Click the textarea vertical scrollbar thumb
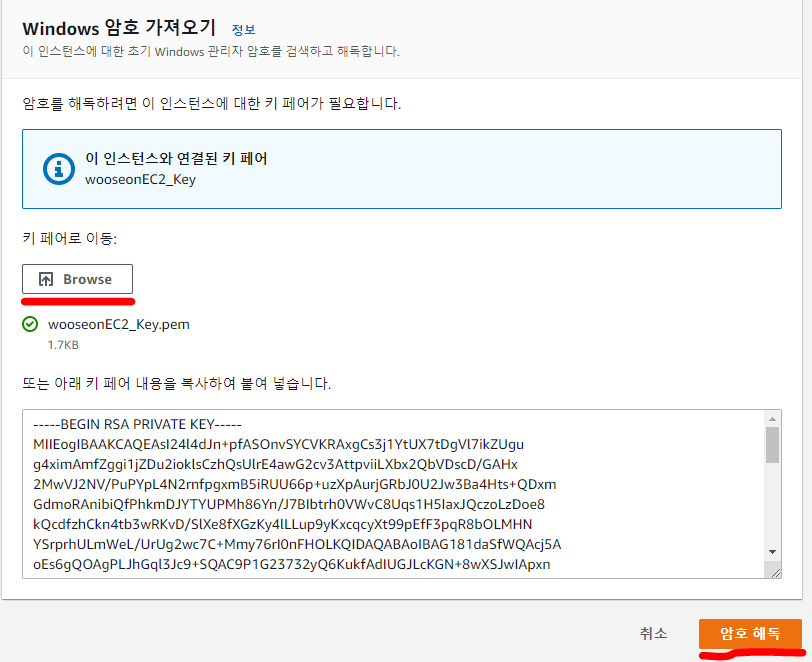 pyautogui.click(x=772, y=444)
